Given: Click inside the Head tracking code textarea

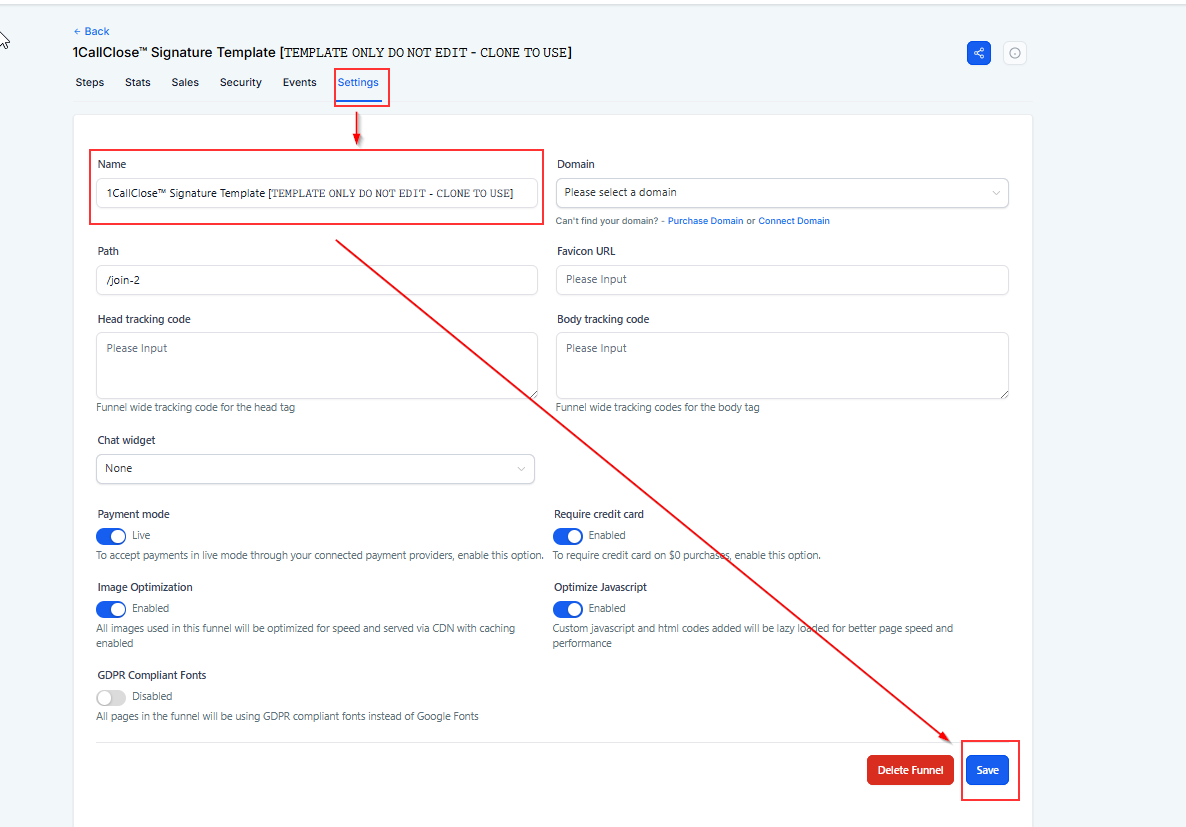Looking at the screenshot, I should tap(317, 365).
